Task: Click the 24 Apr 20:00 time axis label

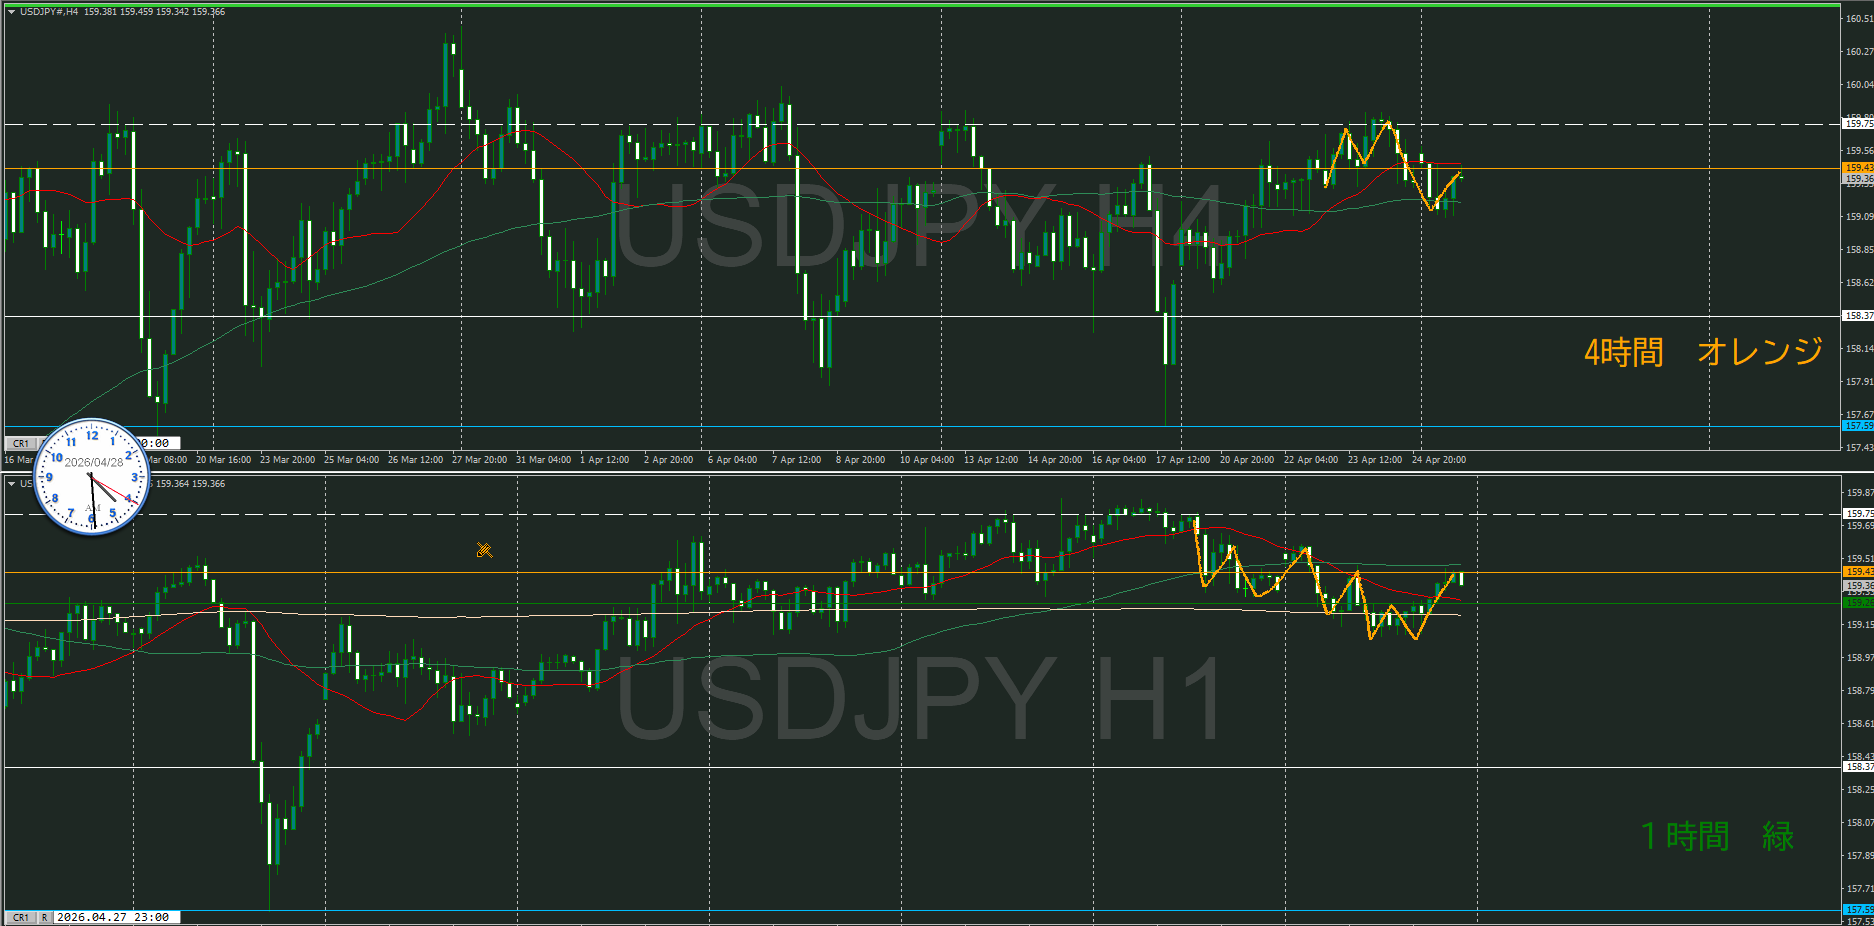Action: (1438, 460)
